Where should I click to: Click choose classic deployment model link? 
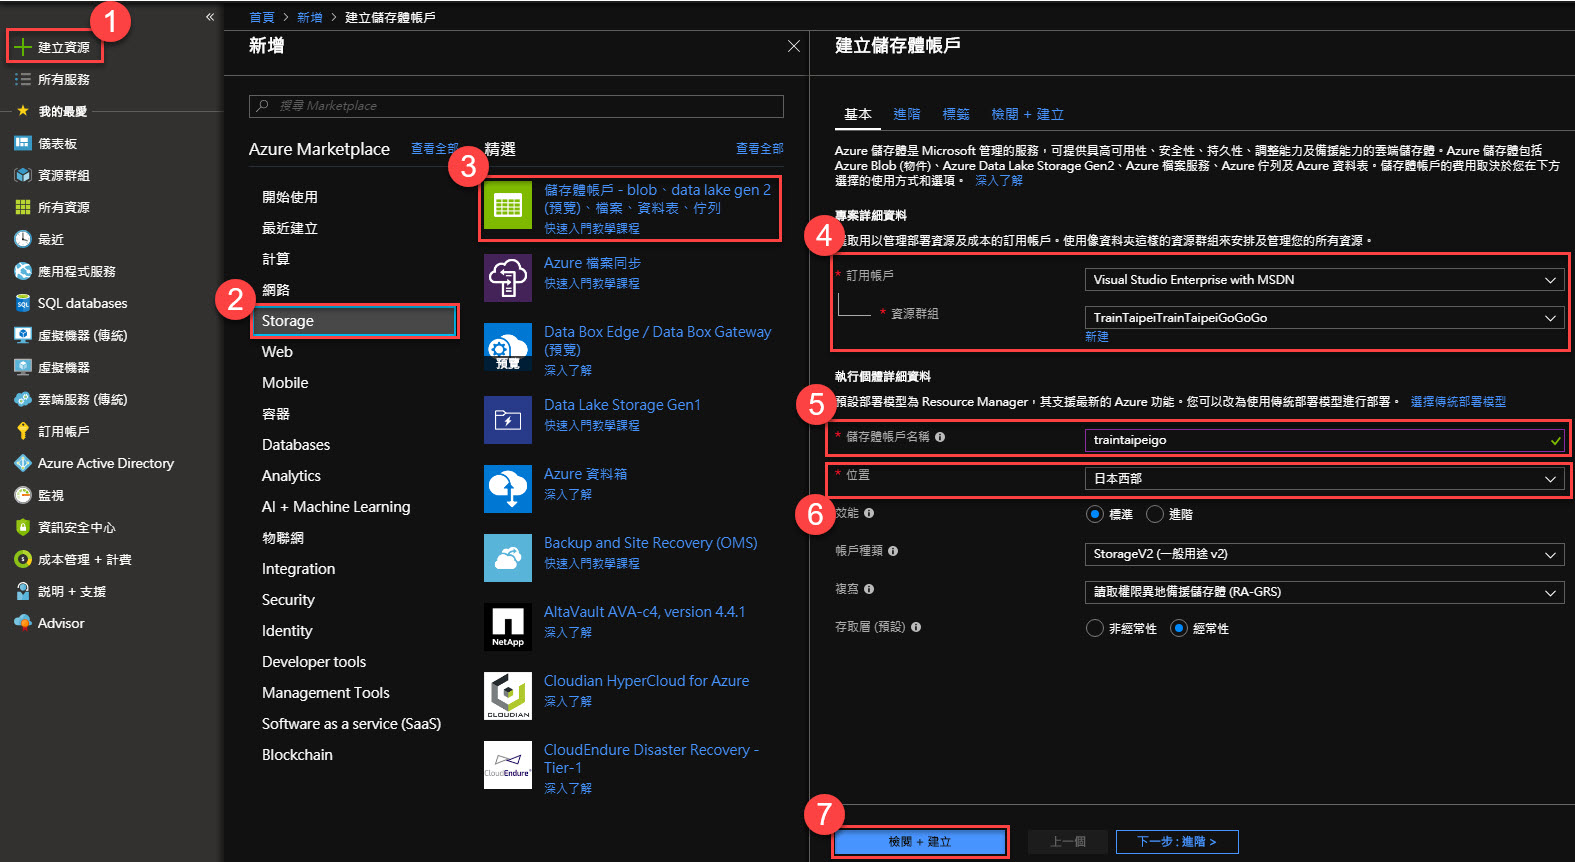(x=1458, y=402)
